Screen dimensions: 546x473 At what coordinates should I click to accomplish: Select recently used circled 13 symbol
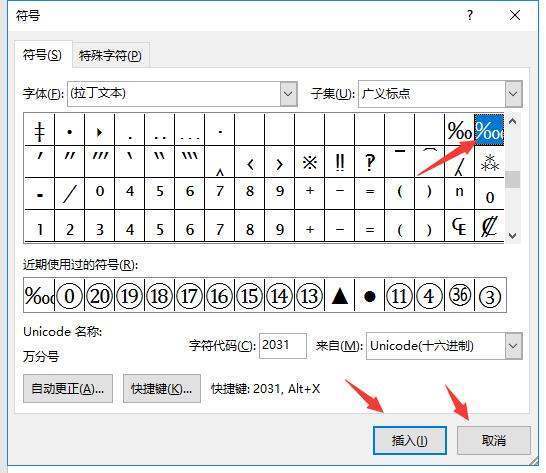coord(310,296)
